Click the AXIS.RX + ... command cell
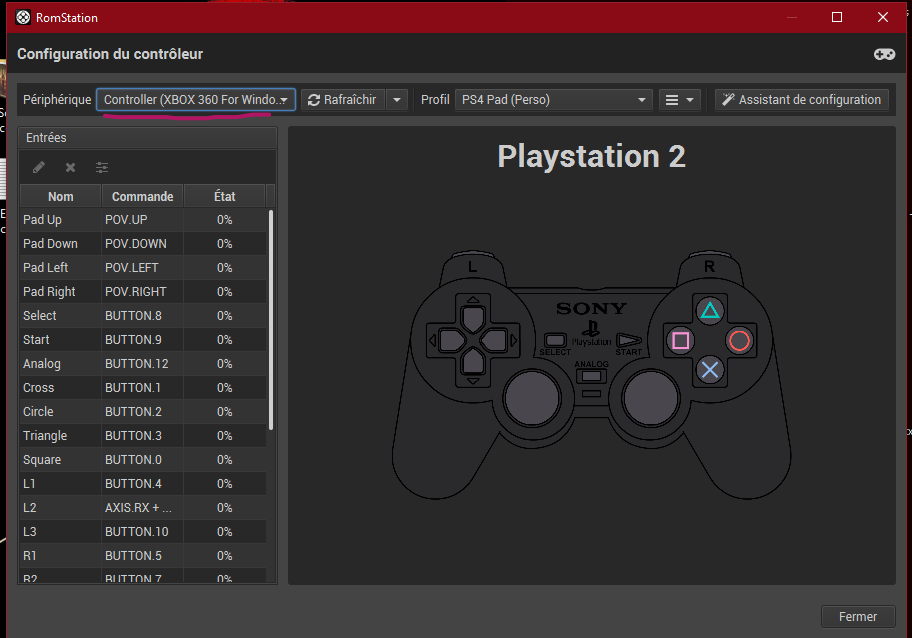 (x=142, y=508)
